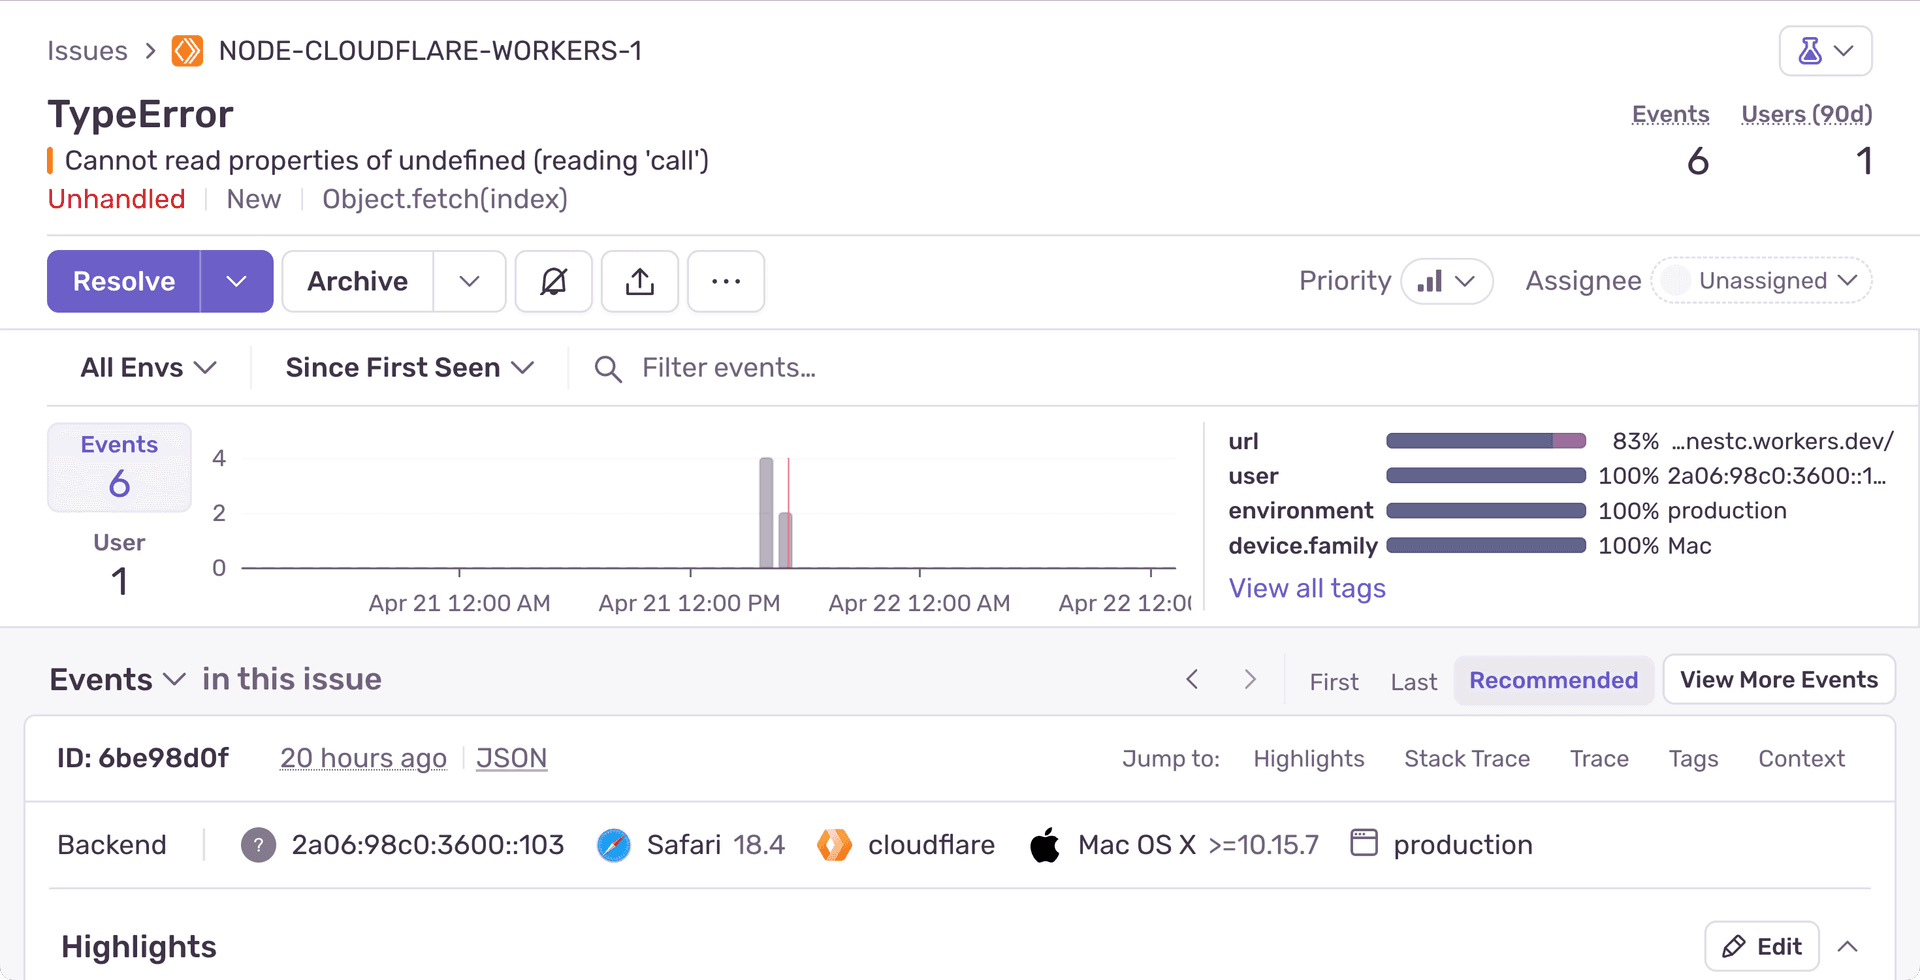Image resolution: width=1920 pixels, height=980 pixels.
Task: Open the three-dots more actions menu
Action: coord(726,282)
